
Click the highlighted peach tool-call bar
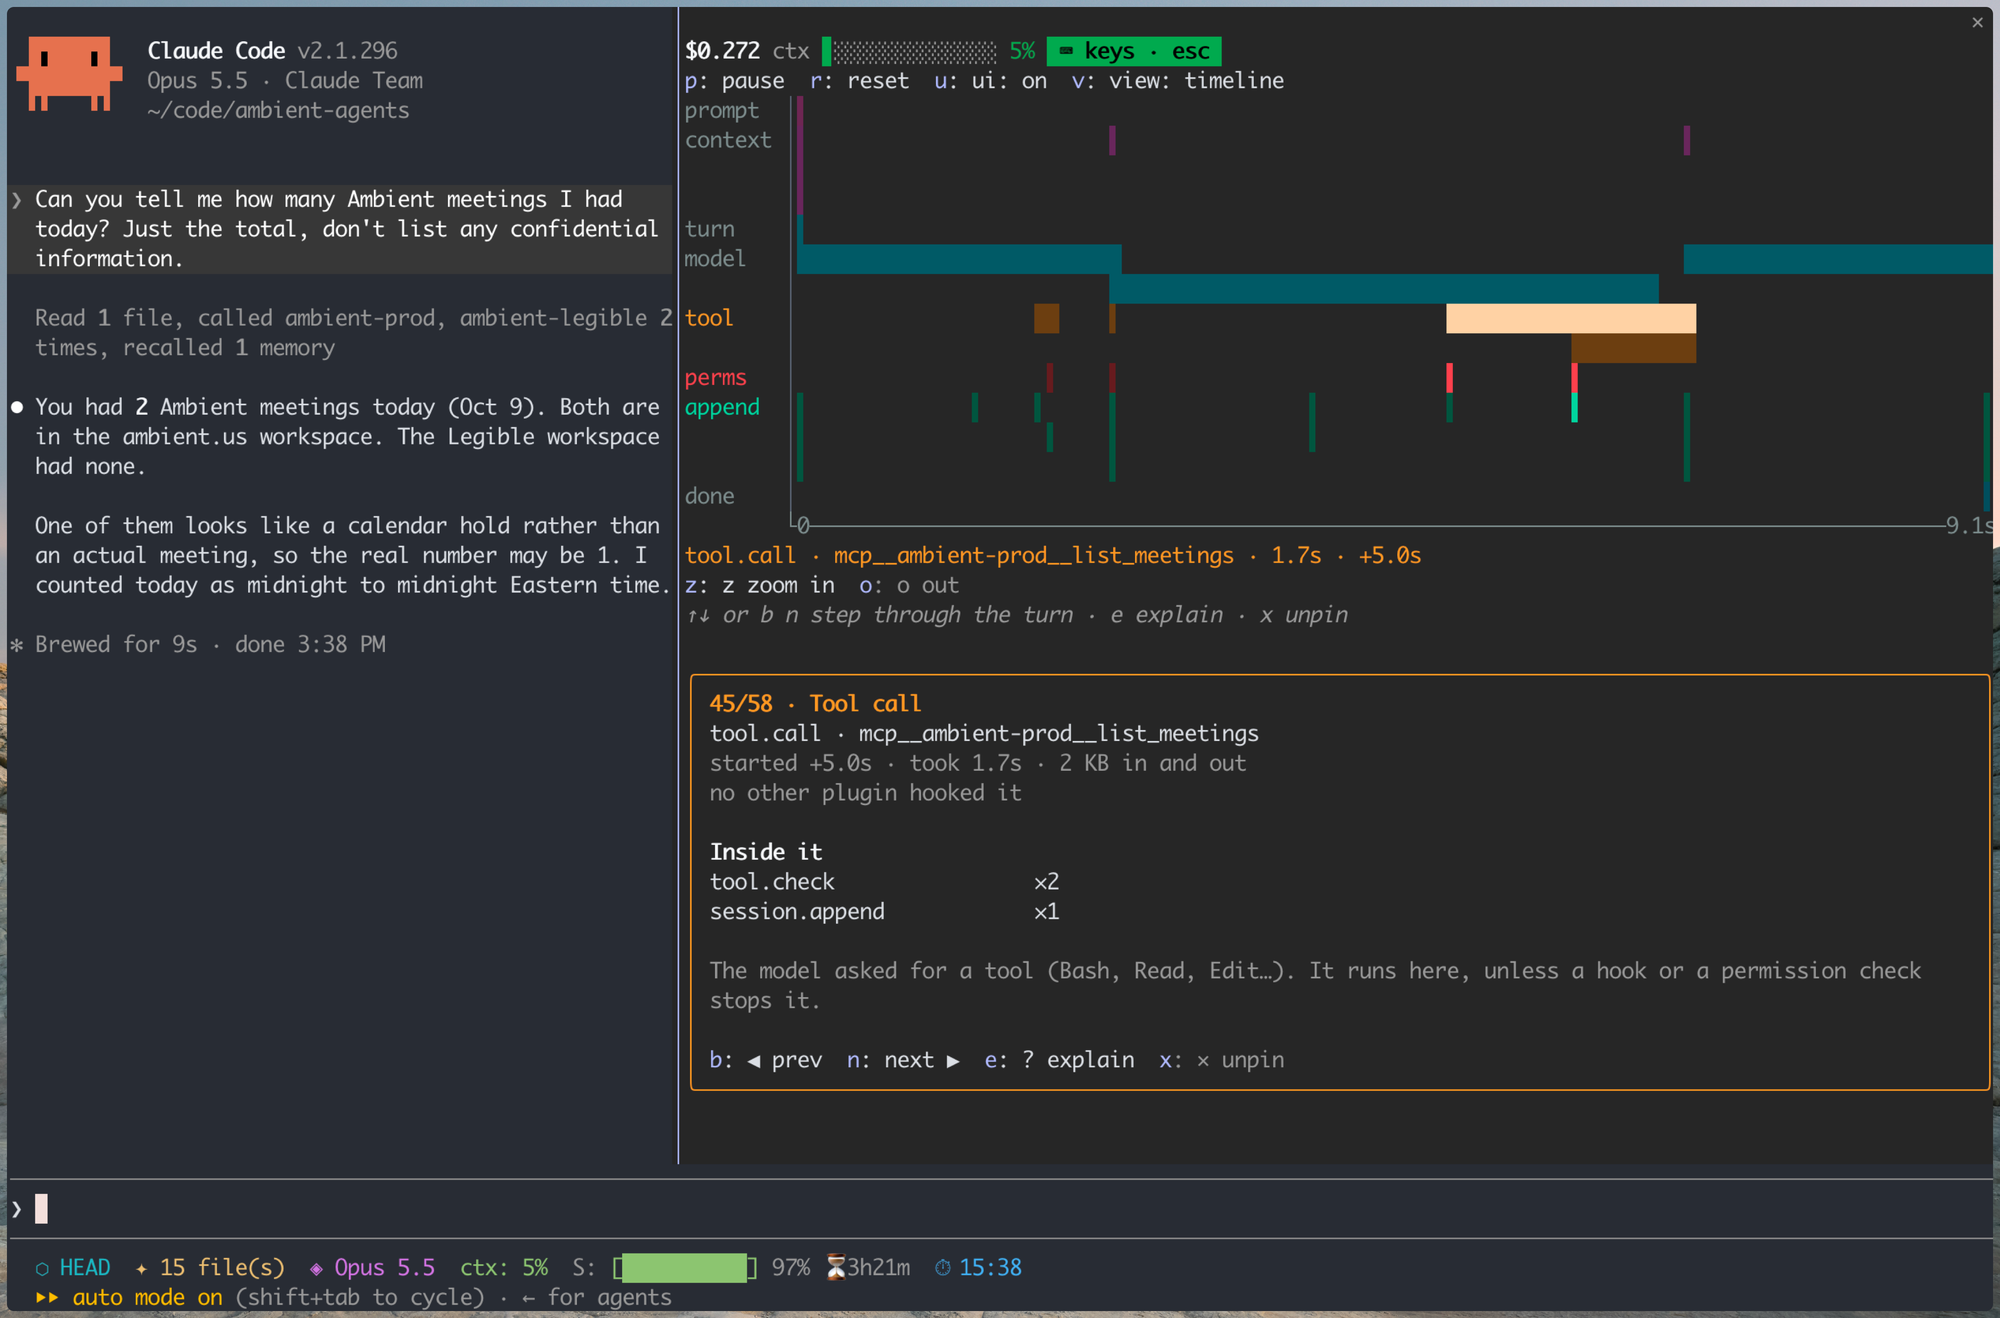coord(1571,318)
